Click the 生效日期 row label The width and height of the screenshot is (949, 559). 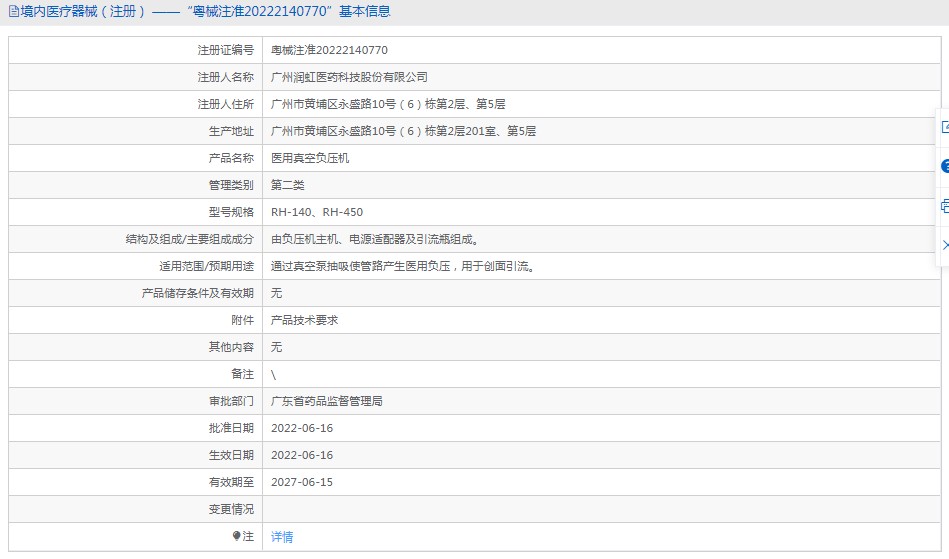click(x=231, y=456)
